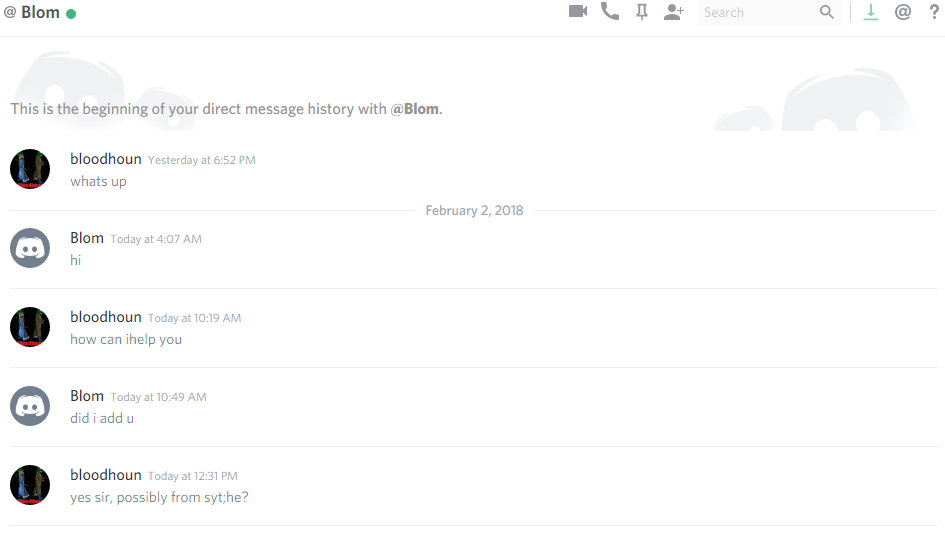Open pinned messages panel

click(642, 12)
